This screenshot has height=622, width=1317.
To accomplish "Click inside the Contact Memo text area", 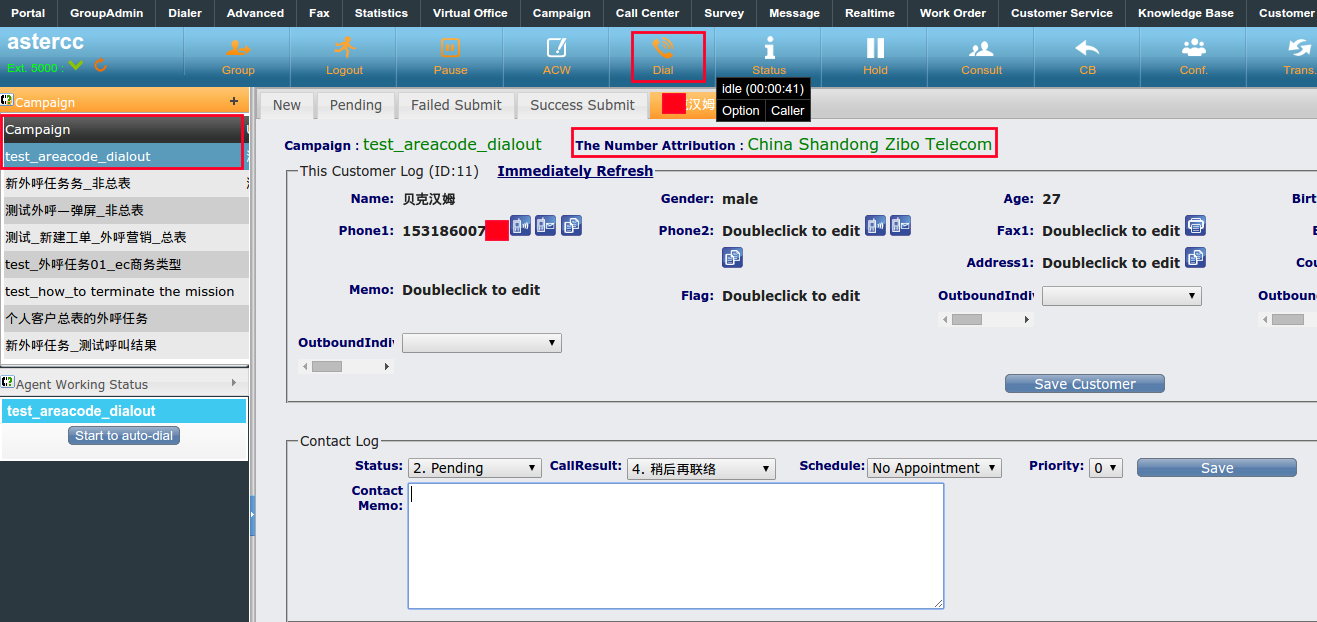I will click(675, 545).
